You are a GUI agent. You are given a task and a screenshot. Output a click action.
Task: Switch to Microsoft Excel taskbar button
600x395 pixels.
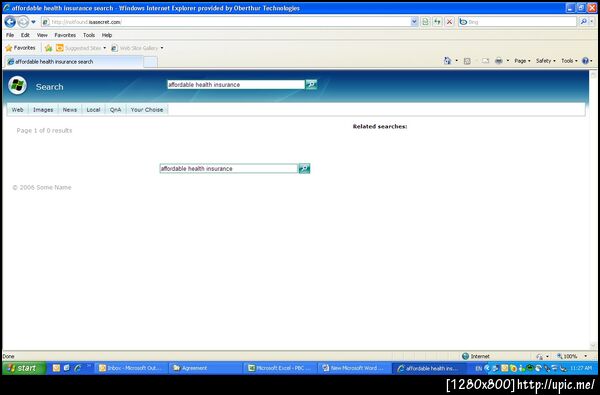tap(280, 368)
